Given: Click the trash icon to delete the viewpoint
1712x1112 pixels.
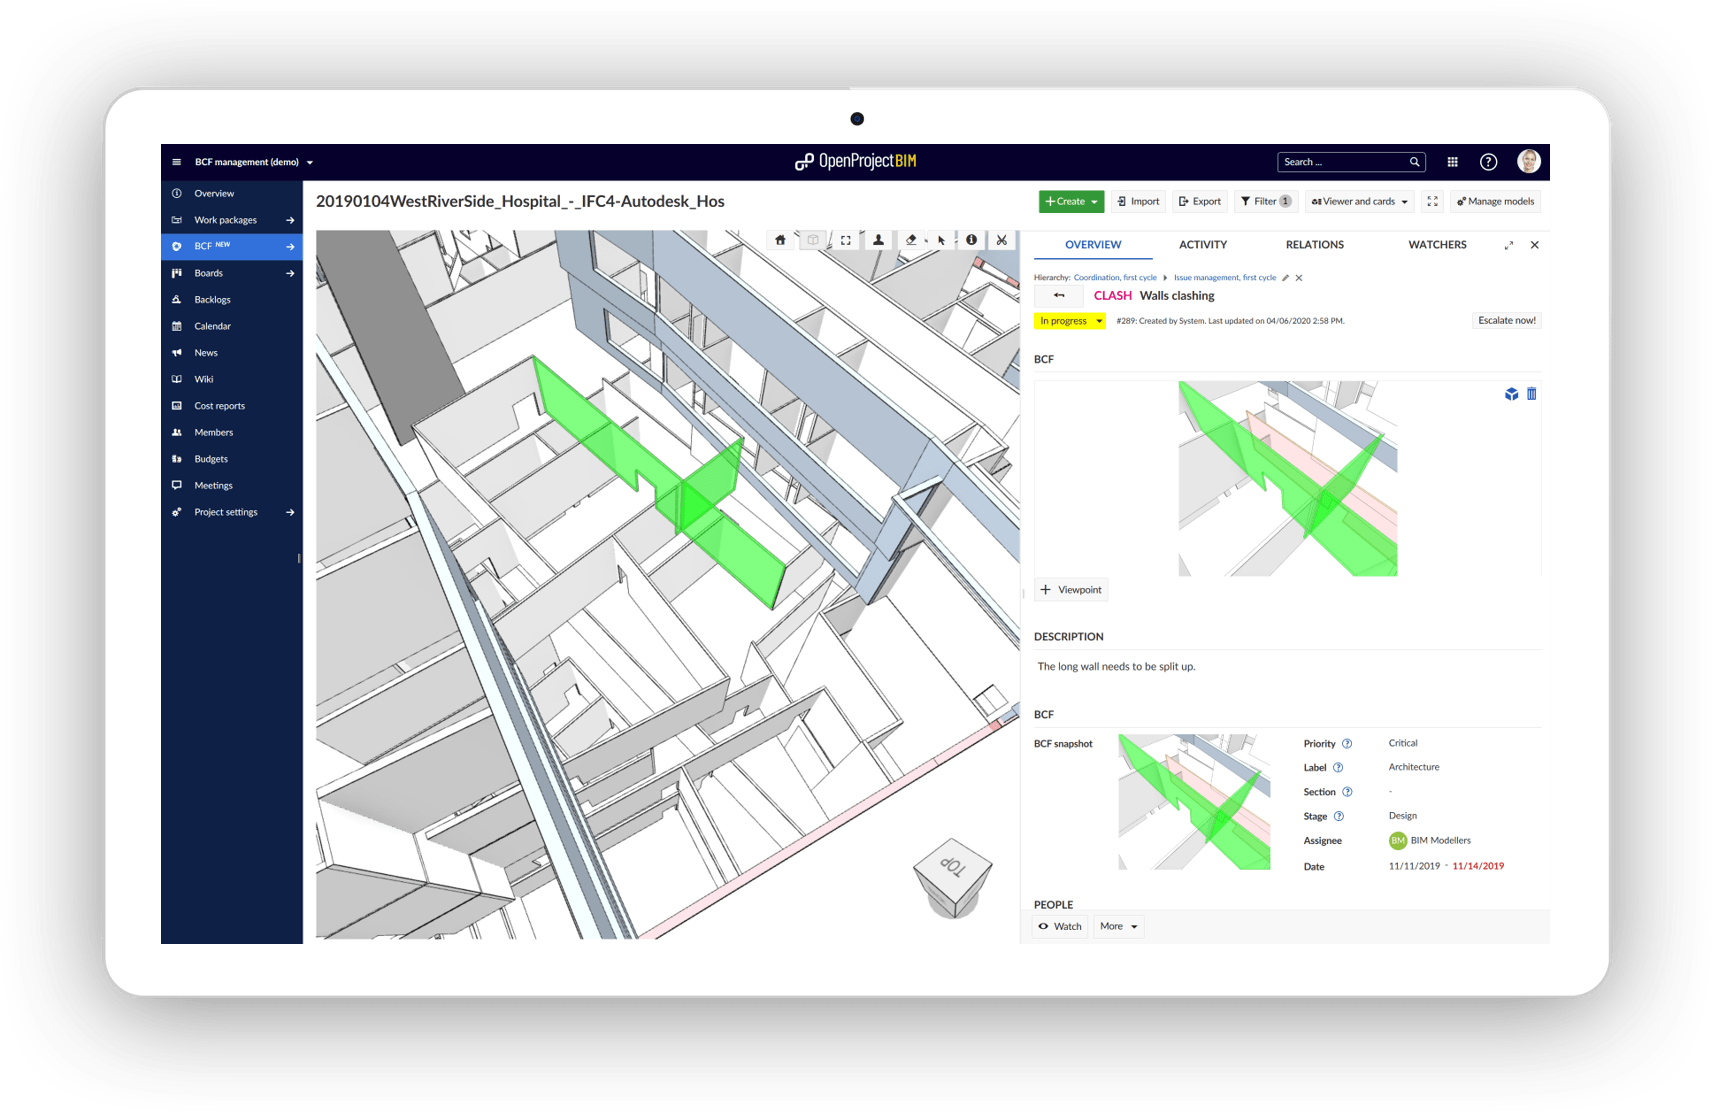Looking at the screenshot, I should (1531, 394).
